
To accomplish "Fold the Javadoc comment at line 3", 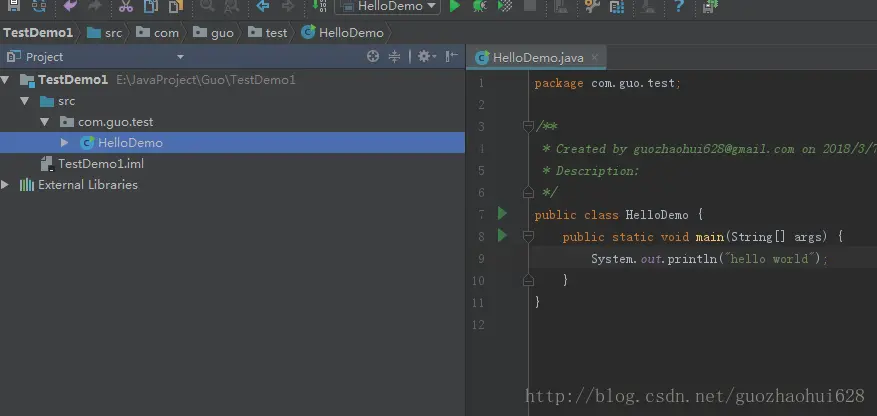I will click(528, 127).
